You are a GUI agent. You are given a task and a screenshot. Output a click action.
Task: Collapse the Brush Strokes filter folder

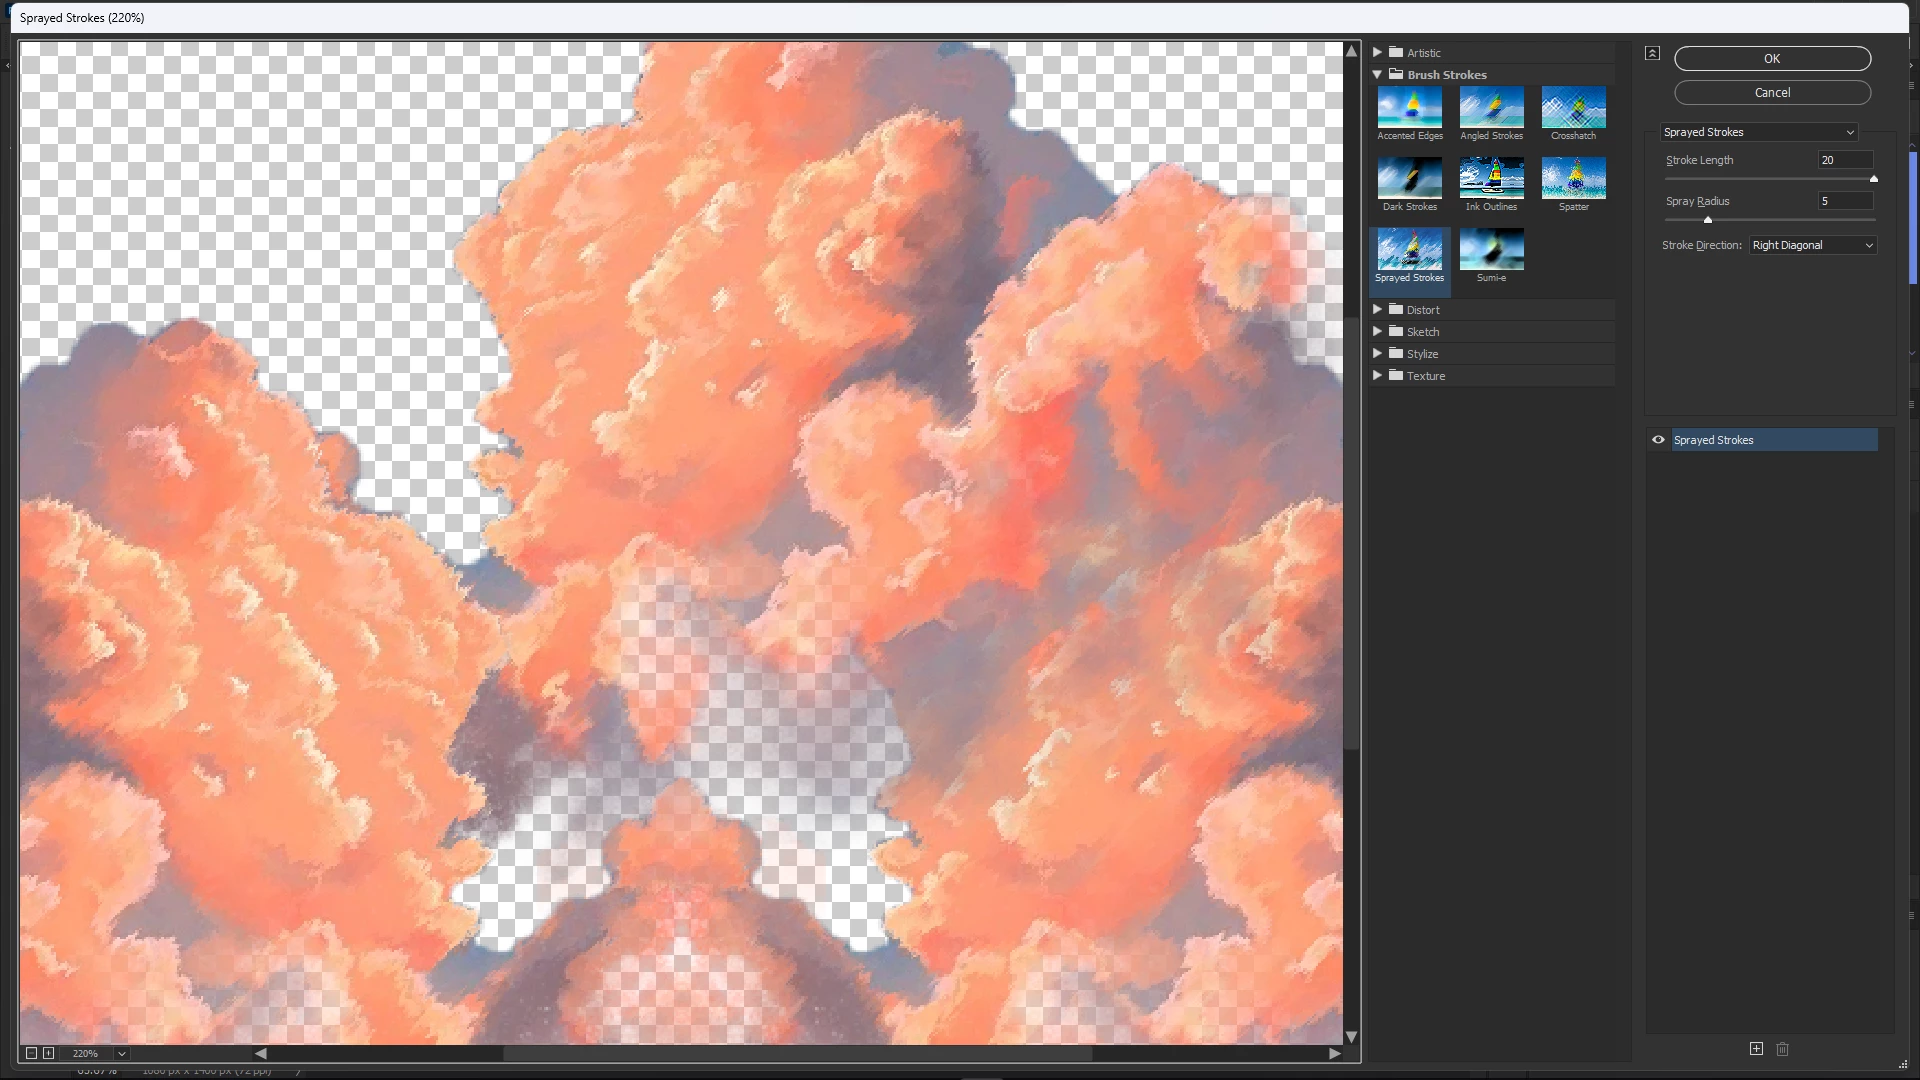point(1377,75)
